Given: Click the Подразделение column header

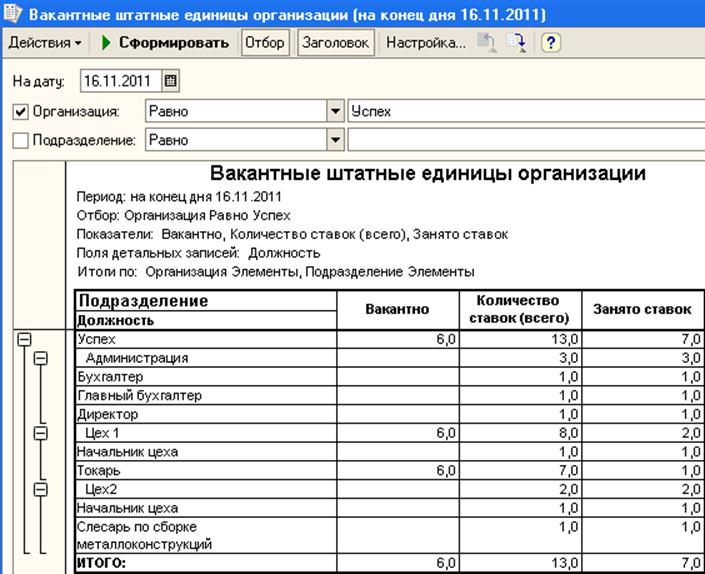Looking at the screenshot, I should 206,301.
